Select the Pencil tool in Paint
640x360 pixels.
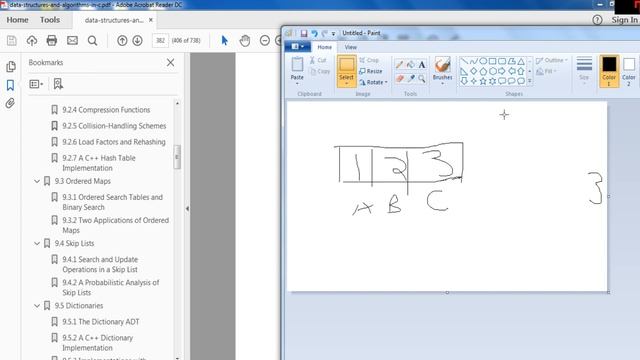coord(400,64)
